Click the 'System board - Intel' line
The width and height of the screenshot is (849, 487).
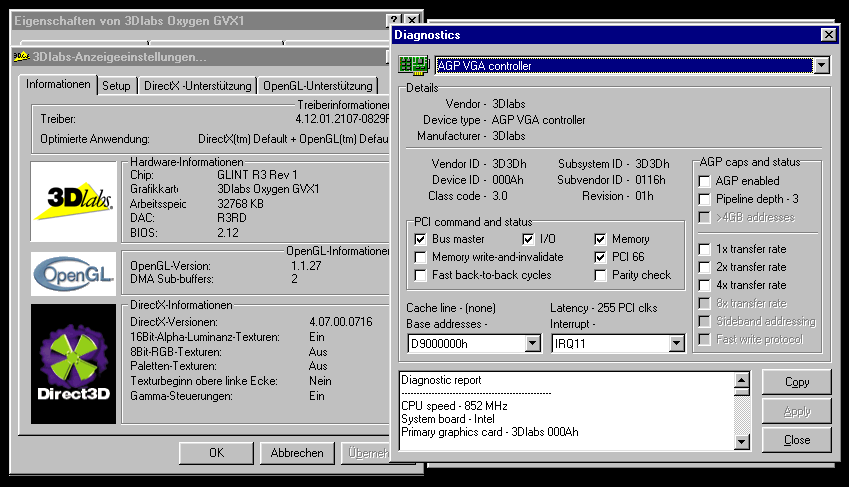pos(448,419)
